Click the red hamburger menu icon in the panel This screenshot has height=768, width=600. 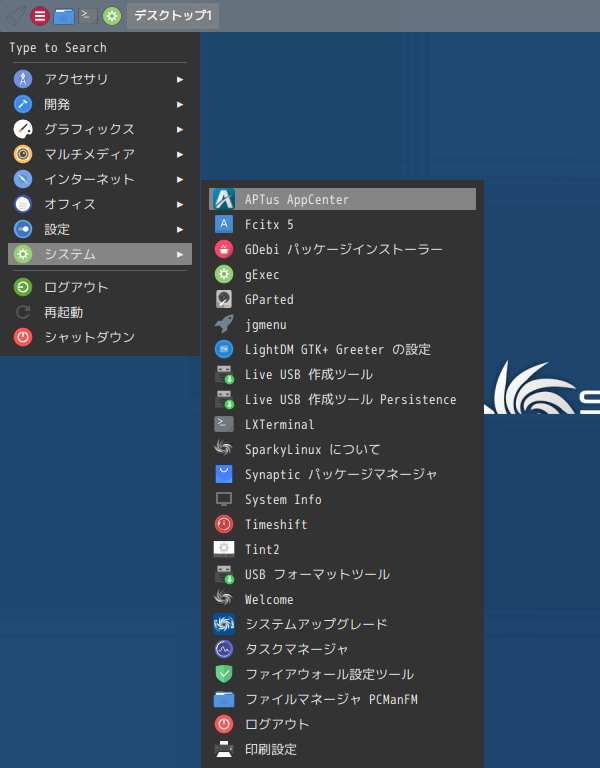point(40,16)
